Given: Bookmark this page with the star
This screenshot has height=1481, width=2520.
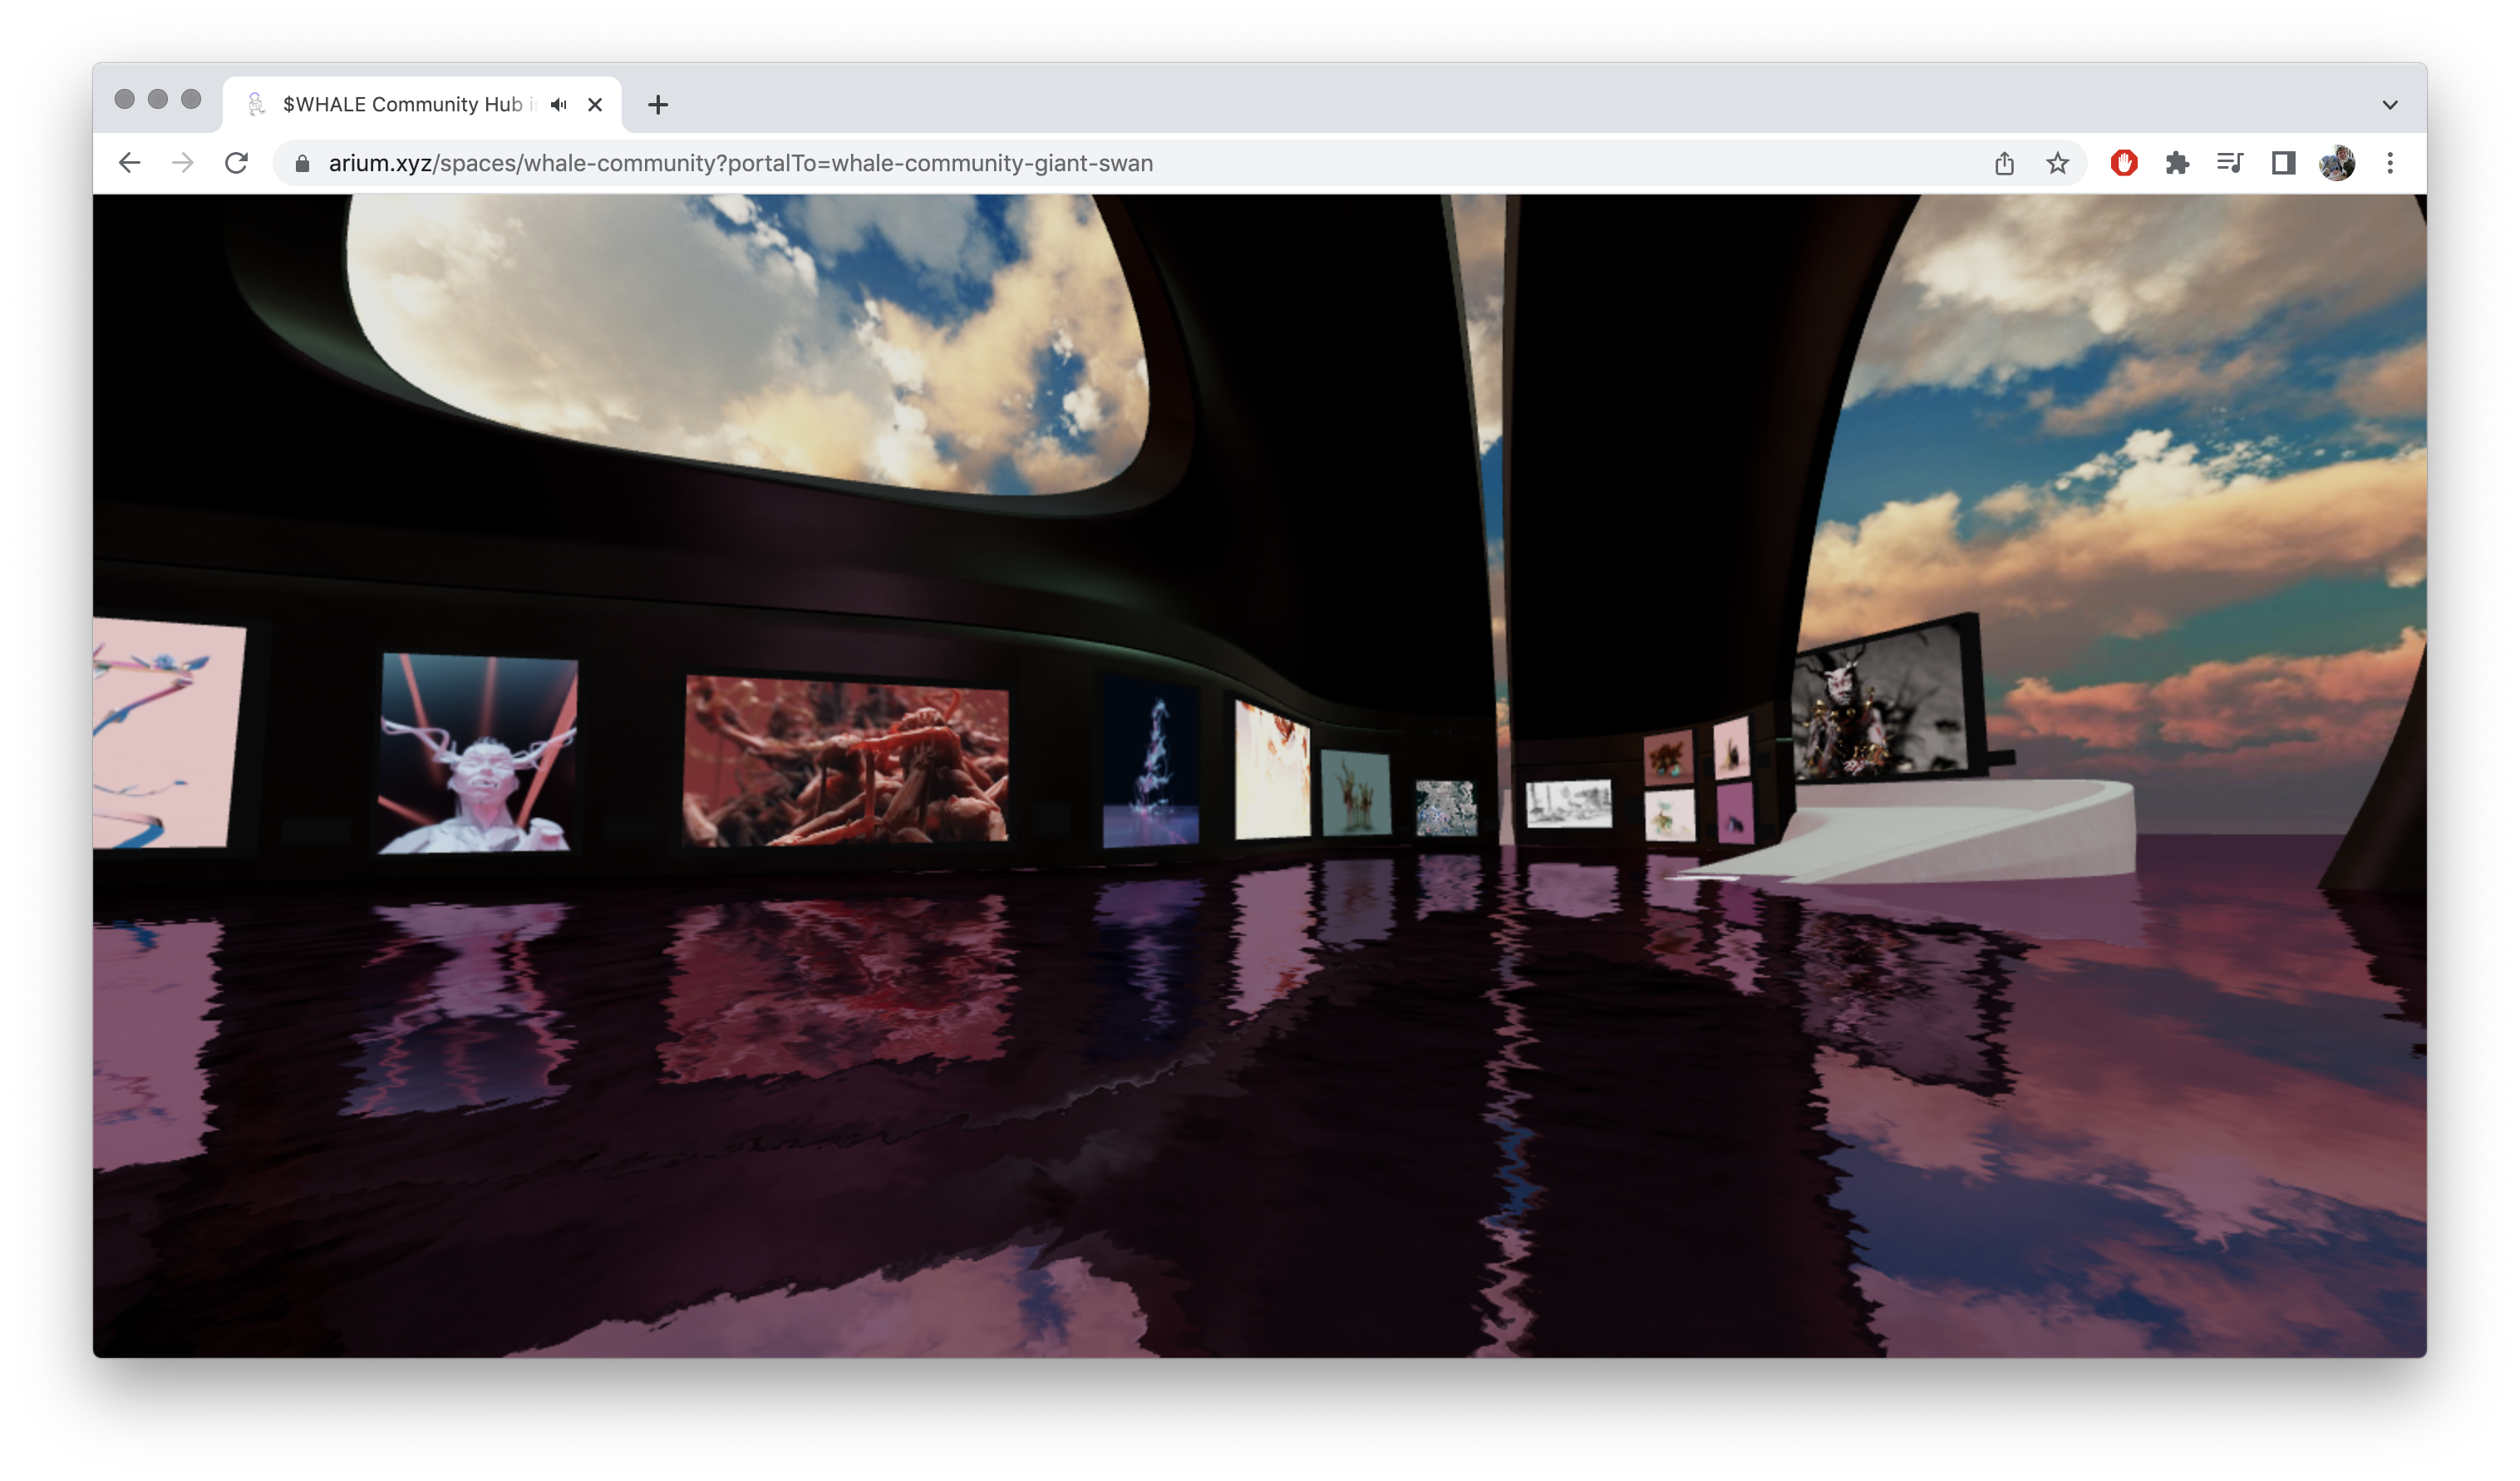Looking at the screenshot, I should tap(2057, 163).
